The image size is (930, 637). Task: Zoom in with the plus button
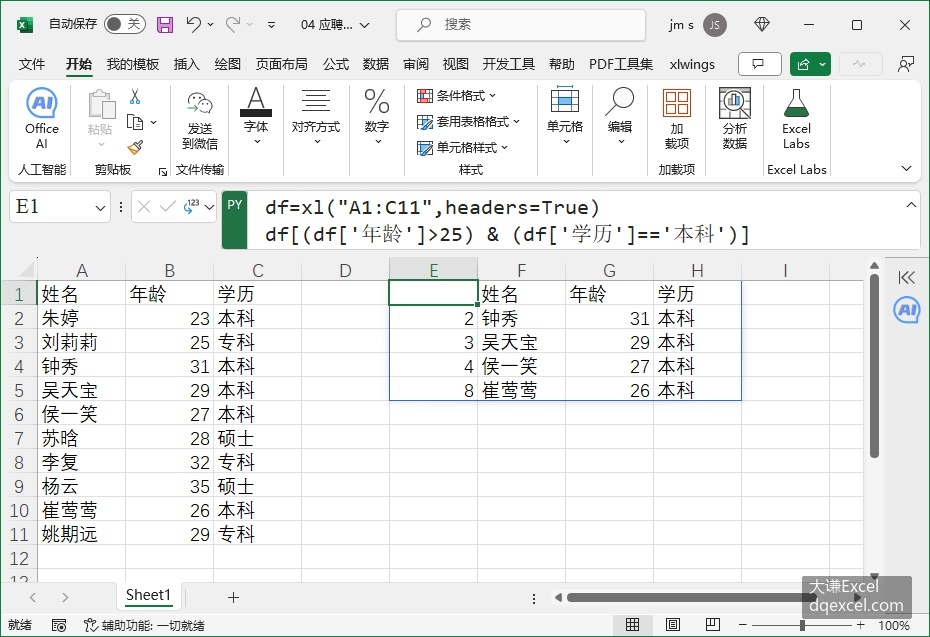(860, 625)
